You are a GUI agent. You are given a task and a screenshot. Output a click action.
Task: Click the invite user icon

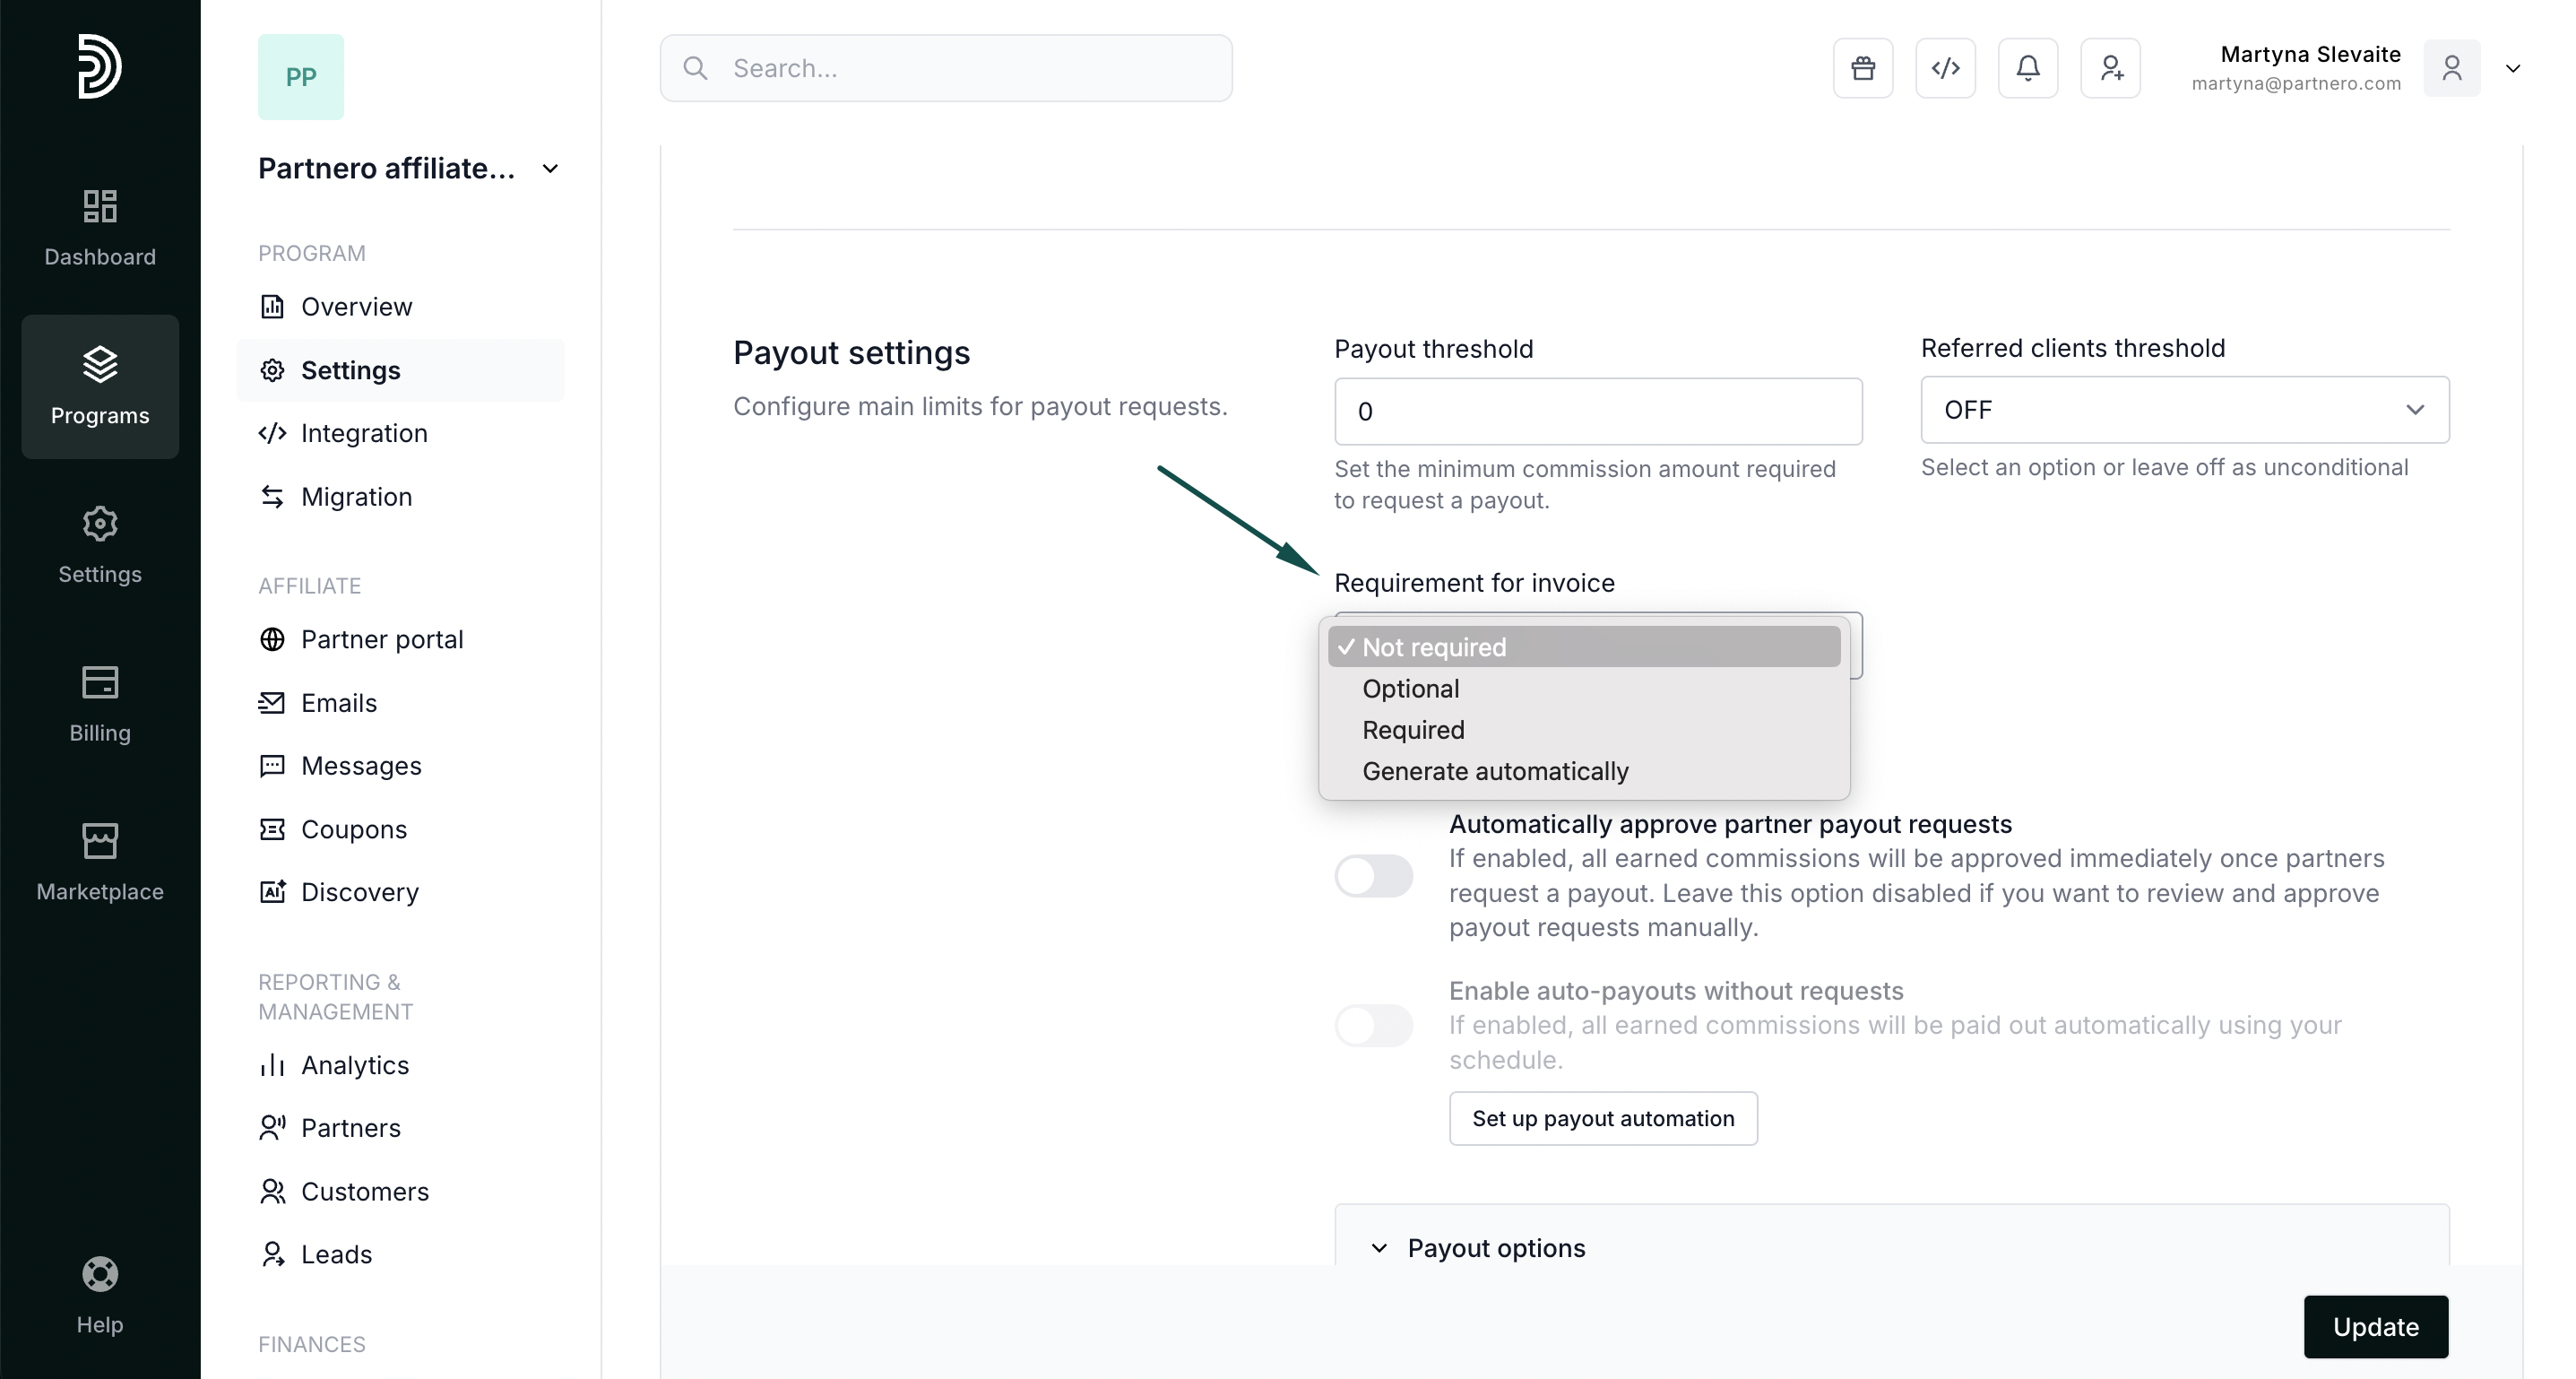point(2110,68)
